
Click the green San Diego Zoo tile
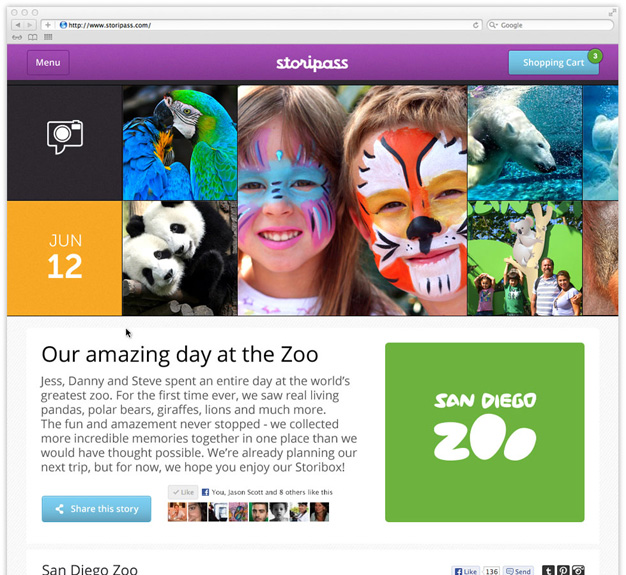pyautogui.click(x=485, y=432)
